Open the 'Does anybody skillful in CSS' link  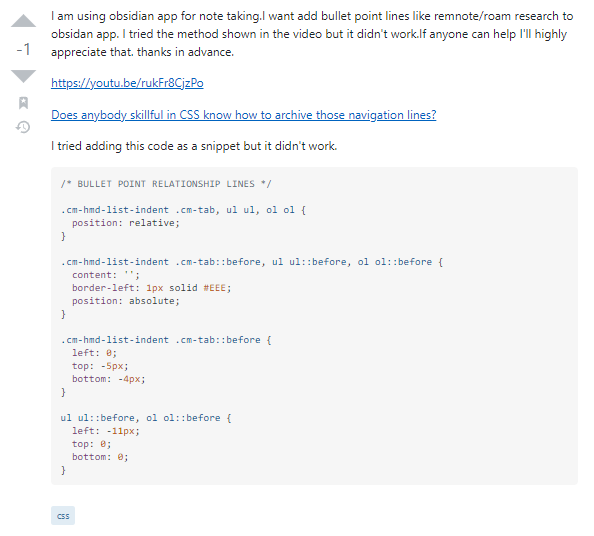coord(244,115)
